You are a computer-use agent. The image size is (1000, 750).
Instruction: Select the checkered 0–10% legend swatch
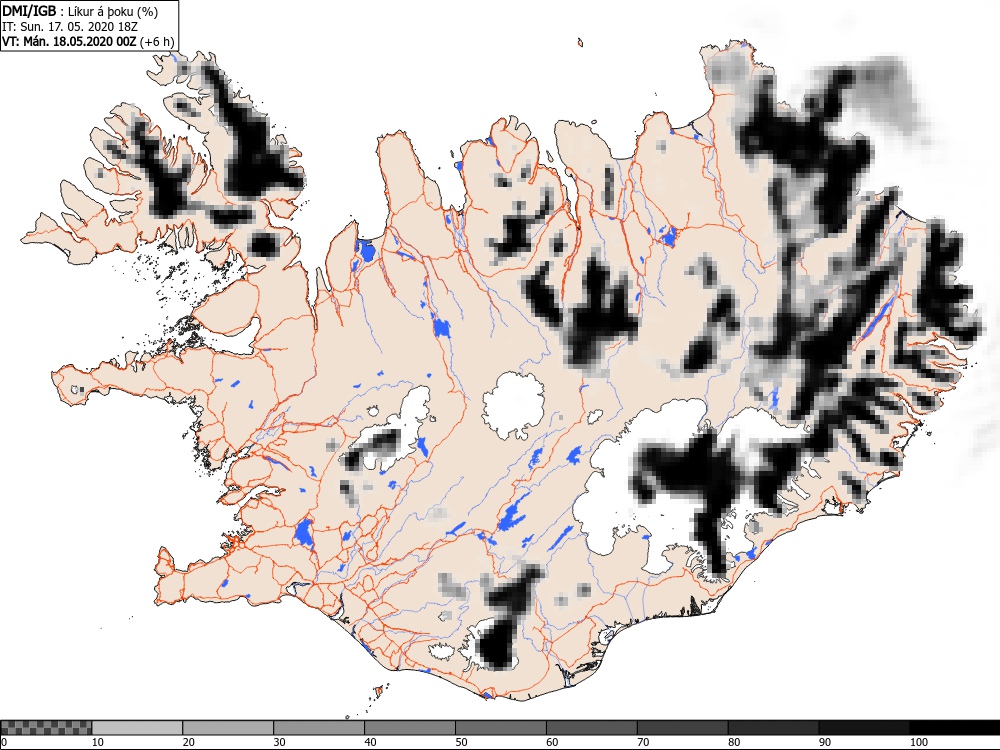pos(47,728)
